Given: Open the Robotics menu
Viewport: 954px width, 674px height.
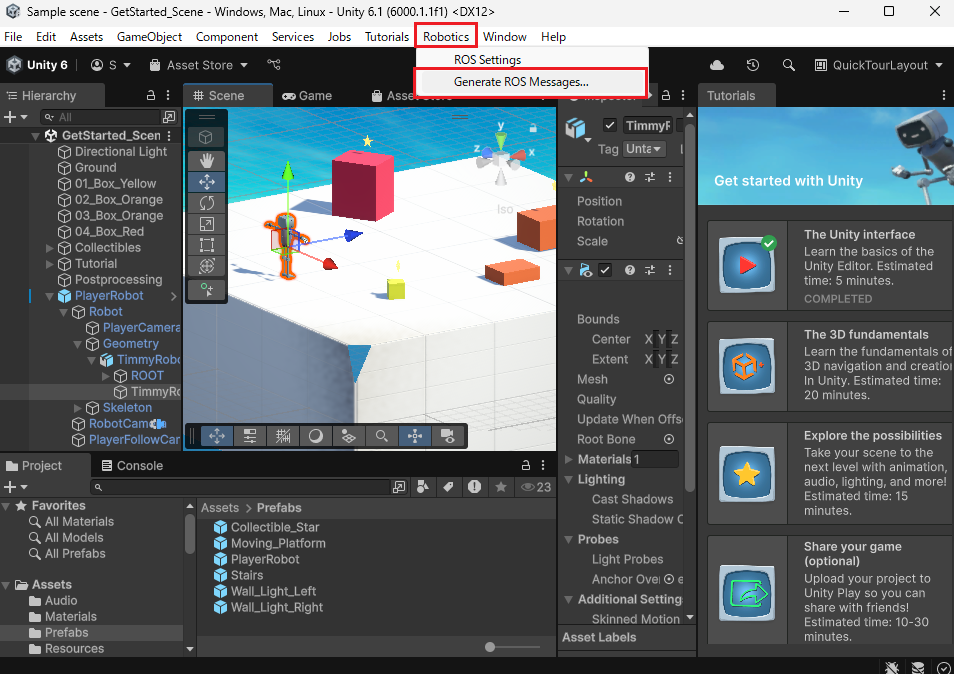Looking at the screenshot, I should [446, 36].
